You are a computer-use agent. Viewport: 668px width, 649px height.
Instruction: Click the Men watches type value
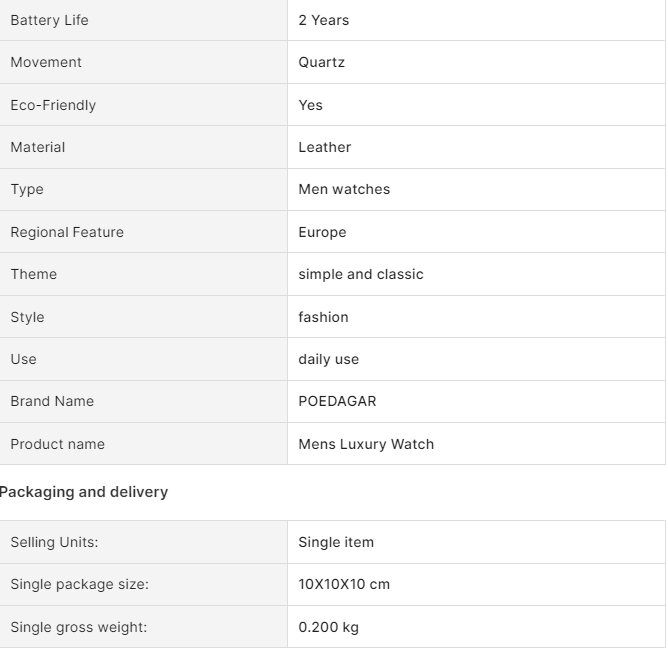pos(344,189)
